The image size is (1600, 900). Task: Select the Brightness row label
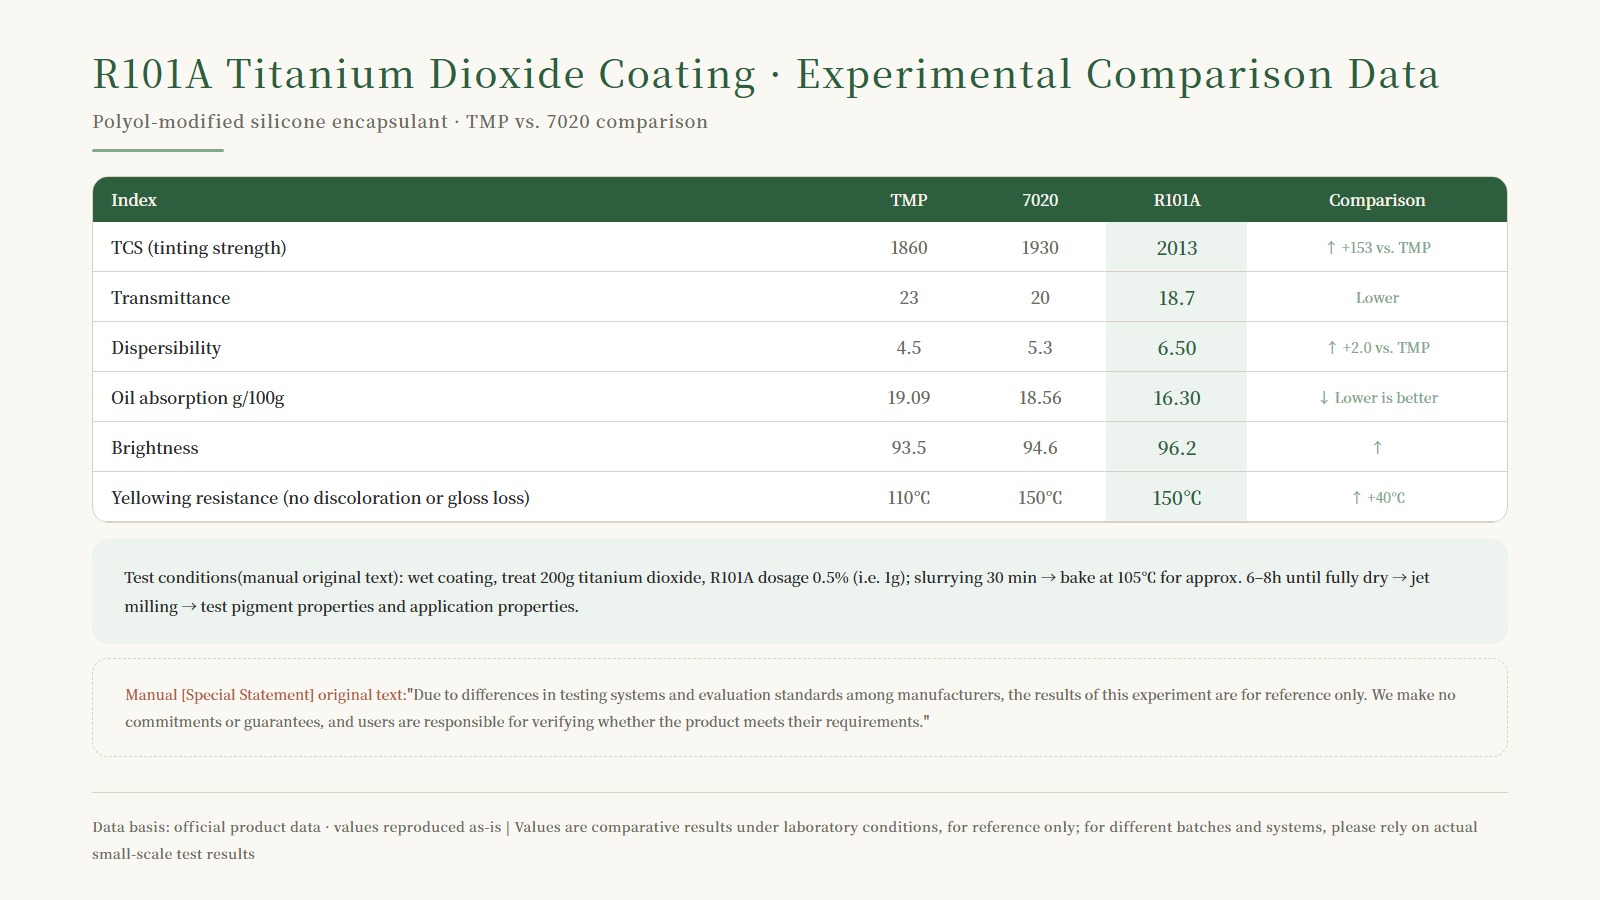tap(155, 448)
